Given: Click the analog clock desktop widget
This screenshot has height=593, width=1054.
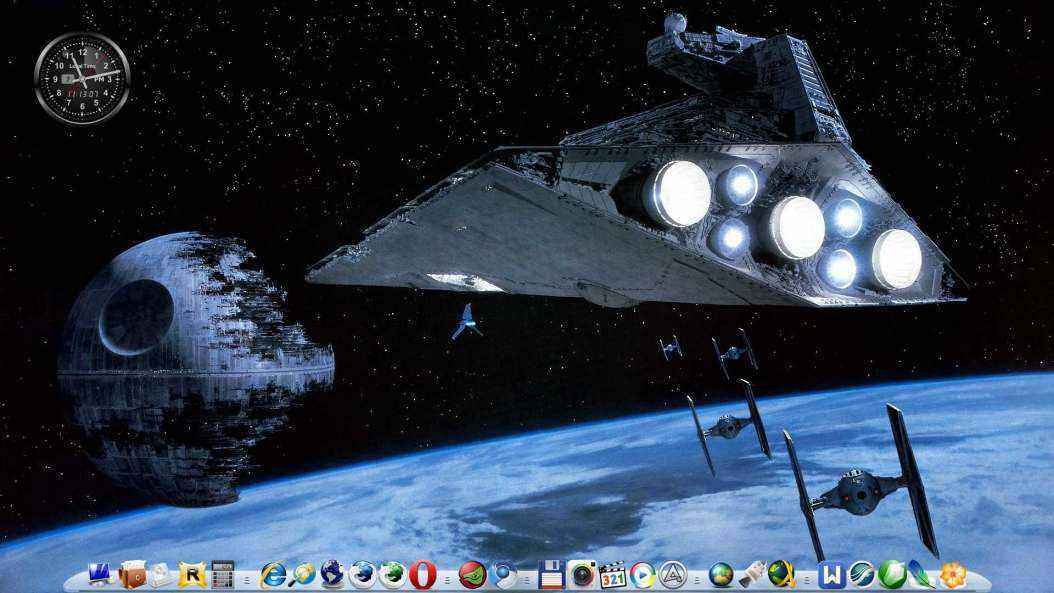Looking at the screenshot, I should coord(82,78).
